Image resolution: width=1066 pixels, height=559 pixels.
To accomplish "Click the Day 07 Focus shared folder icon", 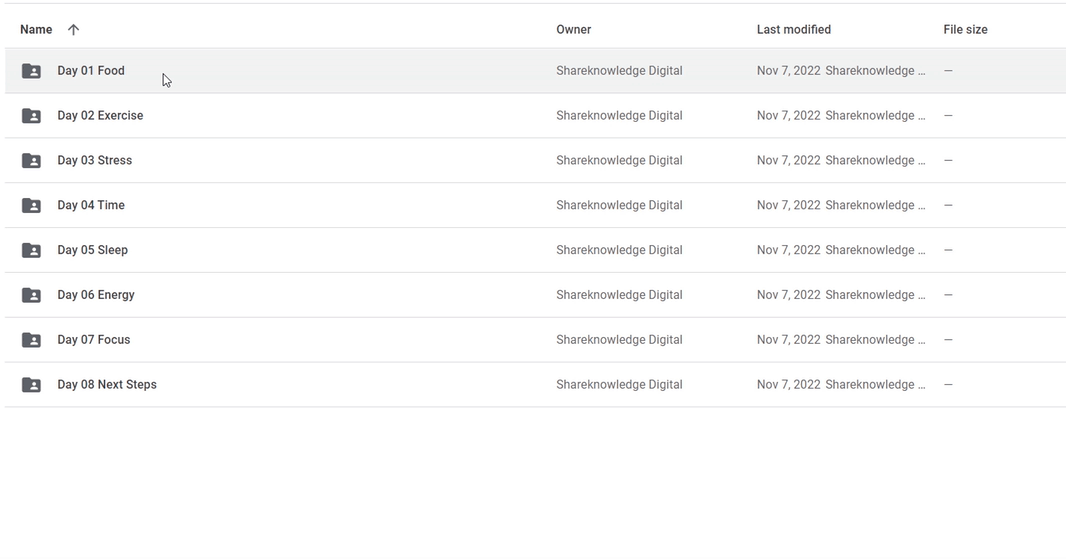I will [x=31, y=340].
